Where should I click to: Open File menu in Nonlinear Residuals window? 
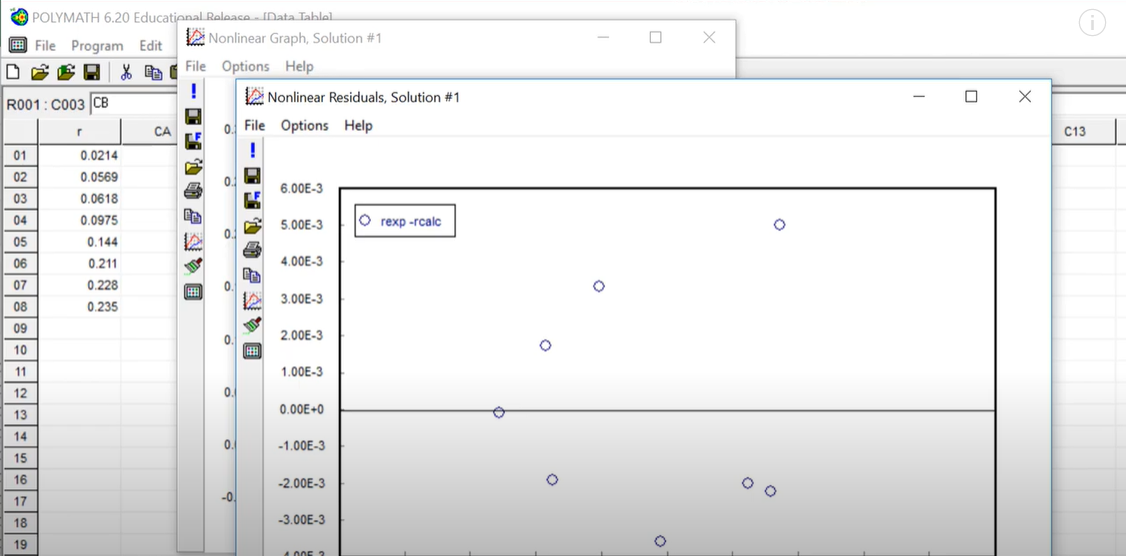[255, 125]
